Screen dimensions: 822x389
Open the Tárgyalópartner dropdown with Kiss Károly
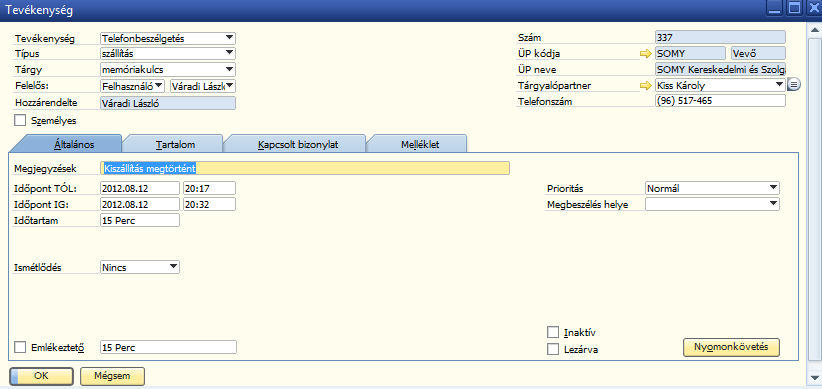click(720, 85)
